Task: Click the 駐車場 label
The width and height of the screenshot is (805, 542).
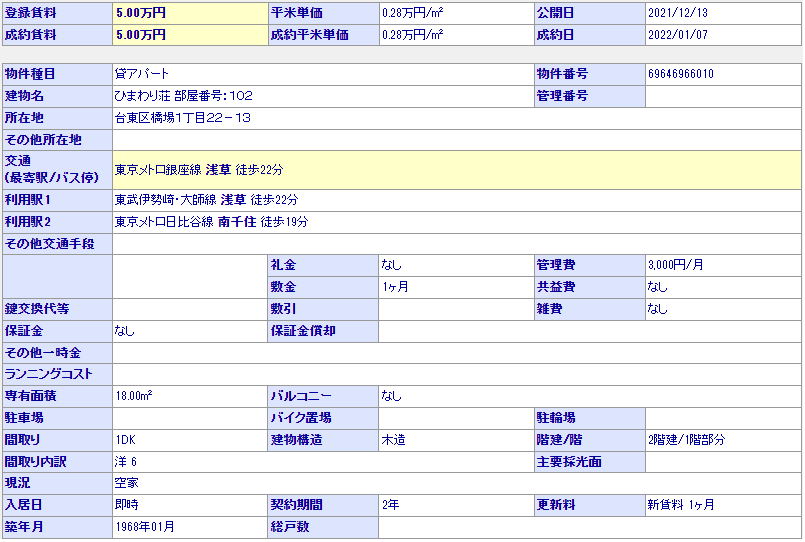Action: (24, 418)
